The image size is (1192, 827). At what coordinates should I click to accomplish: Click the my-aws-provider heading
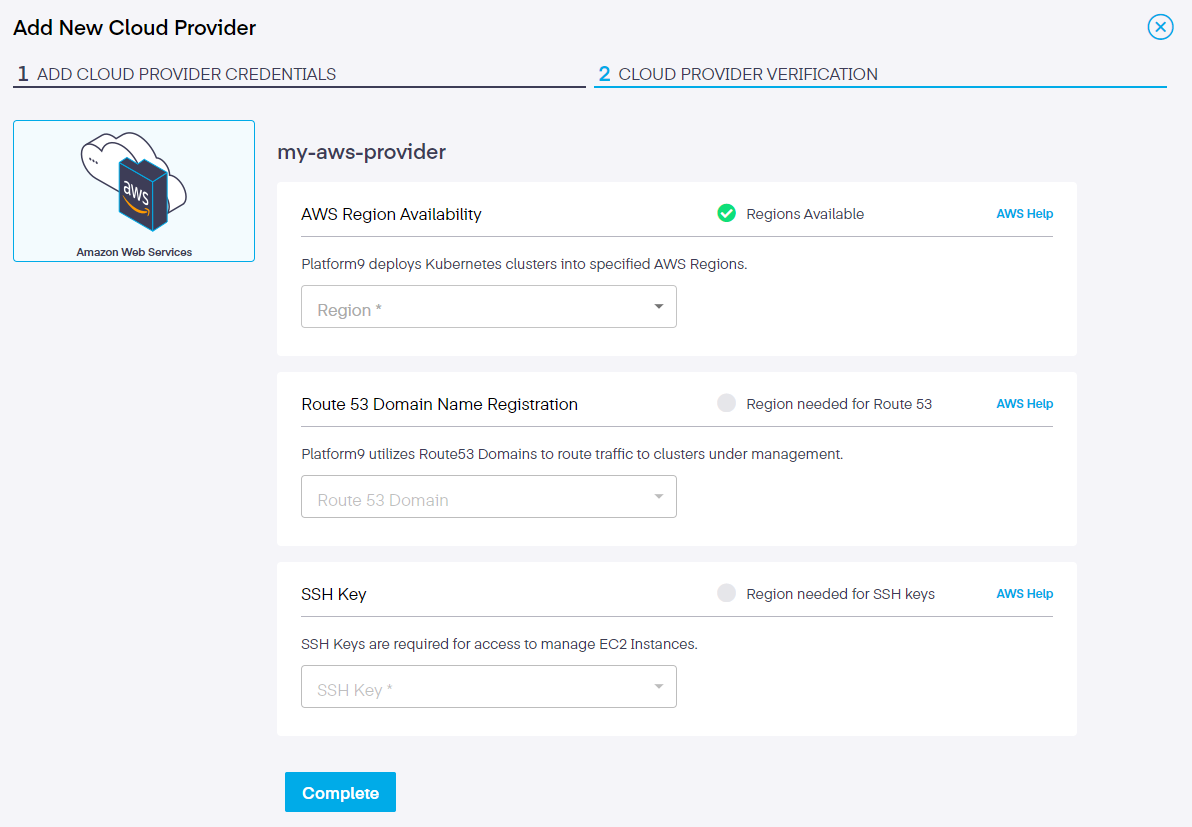[361, 152]
